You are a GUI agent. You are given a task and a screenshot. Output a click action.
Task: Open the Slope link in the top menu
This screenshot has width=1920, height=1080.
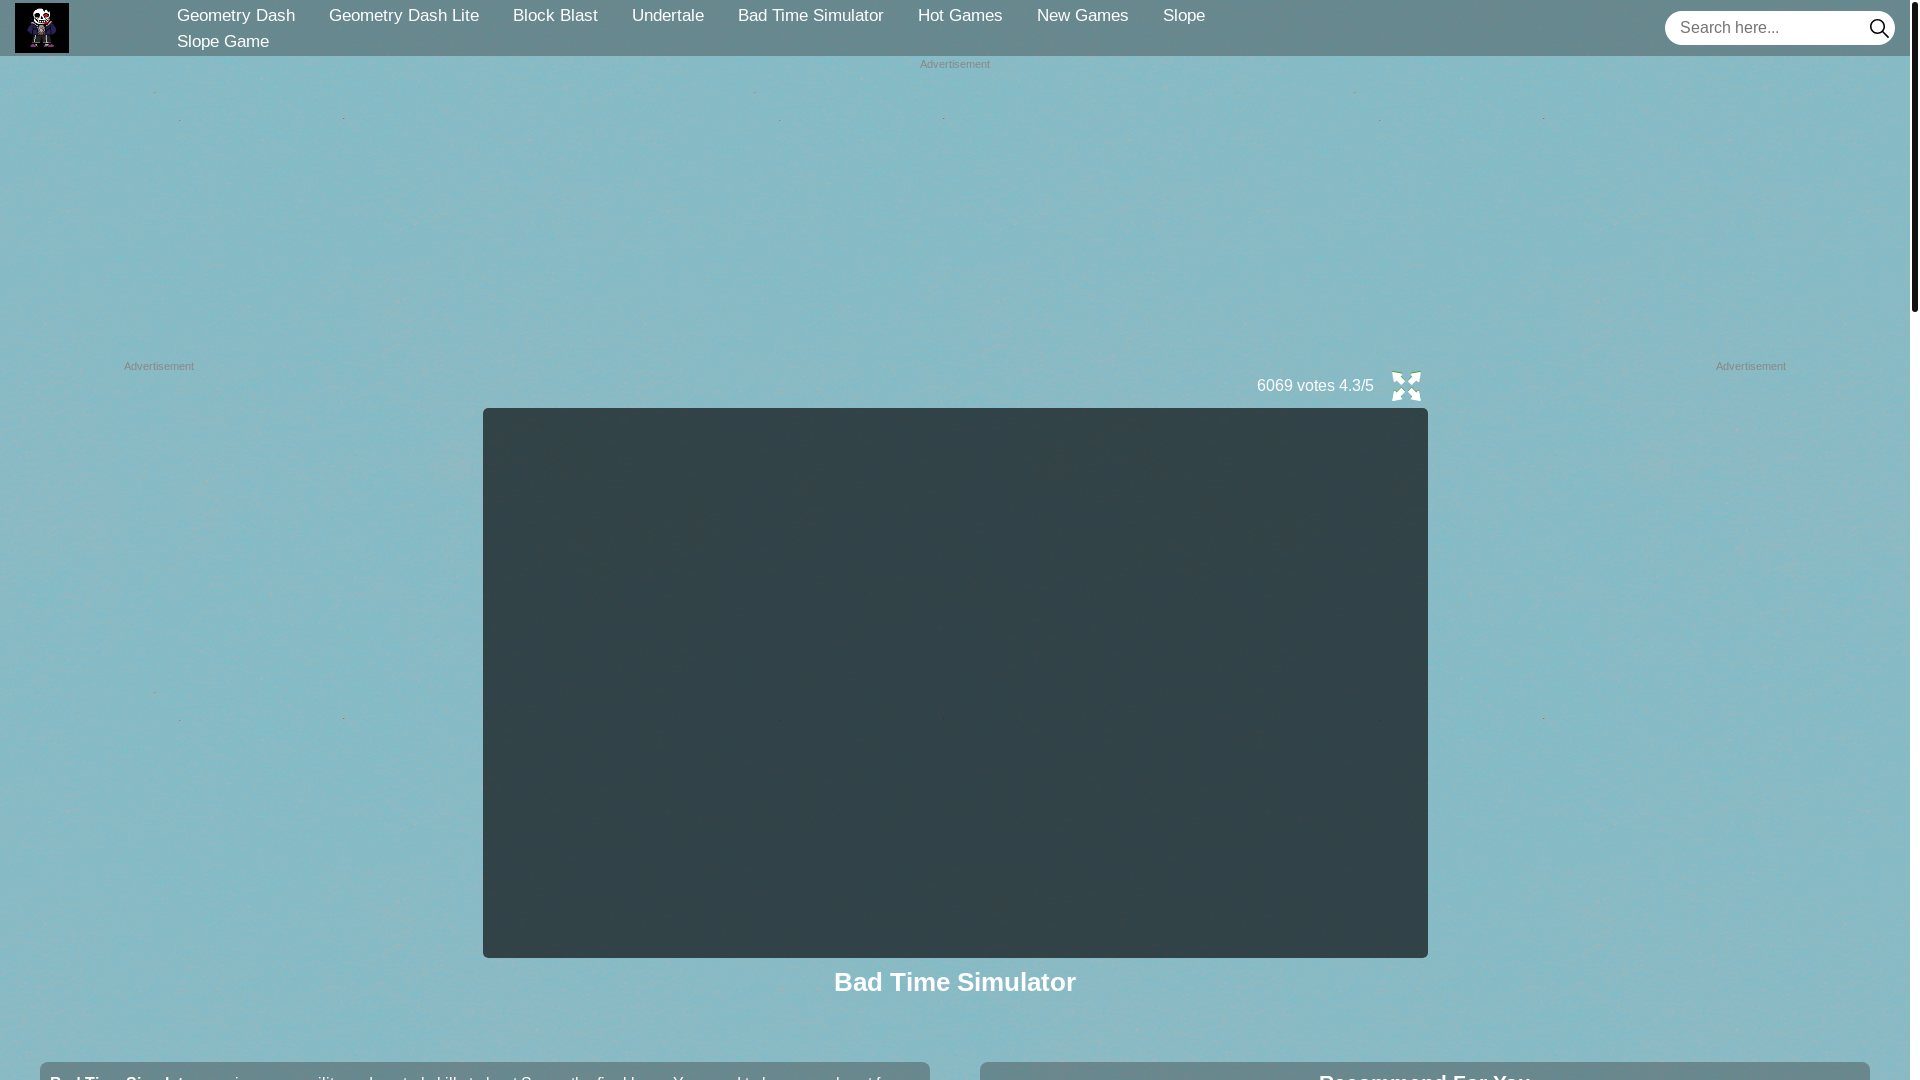tap(1184, 15)
